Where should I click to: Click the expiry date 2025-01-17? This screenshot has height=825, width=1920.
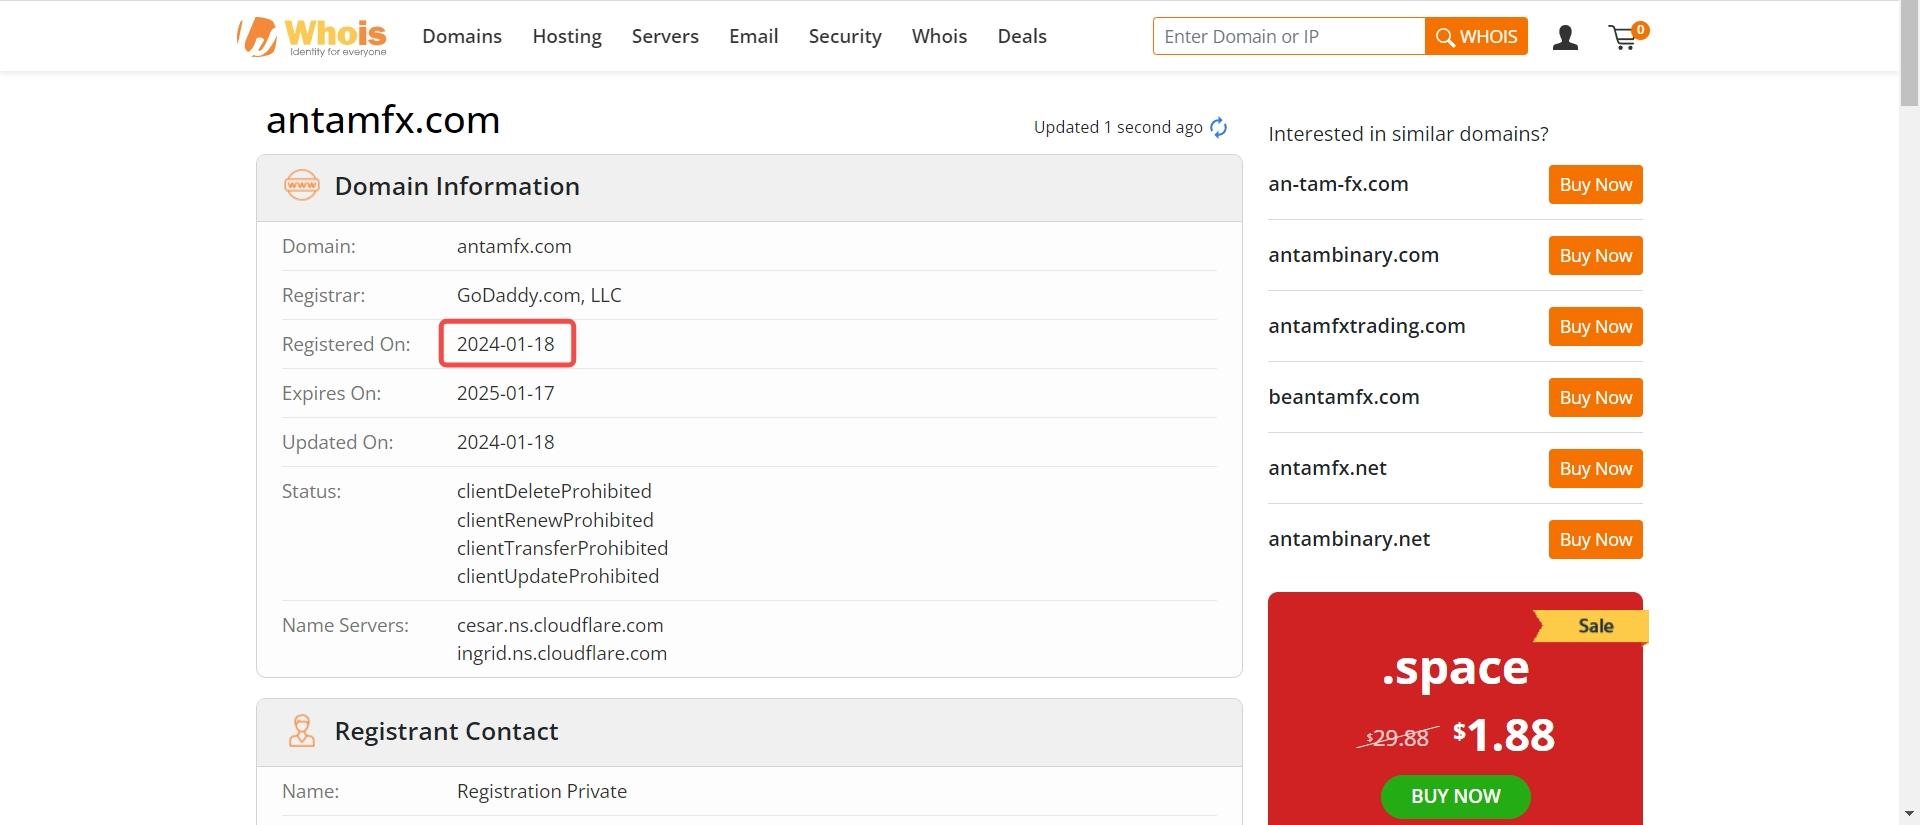coord(506,393)
